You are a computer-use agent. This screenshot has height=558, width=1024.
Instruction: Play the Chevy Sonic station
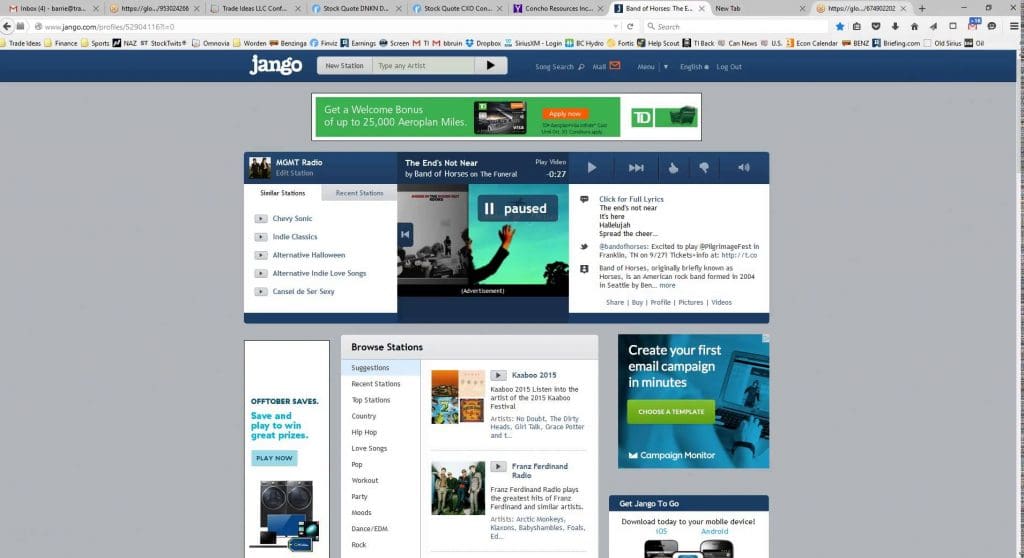point(261,219)
